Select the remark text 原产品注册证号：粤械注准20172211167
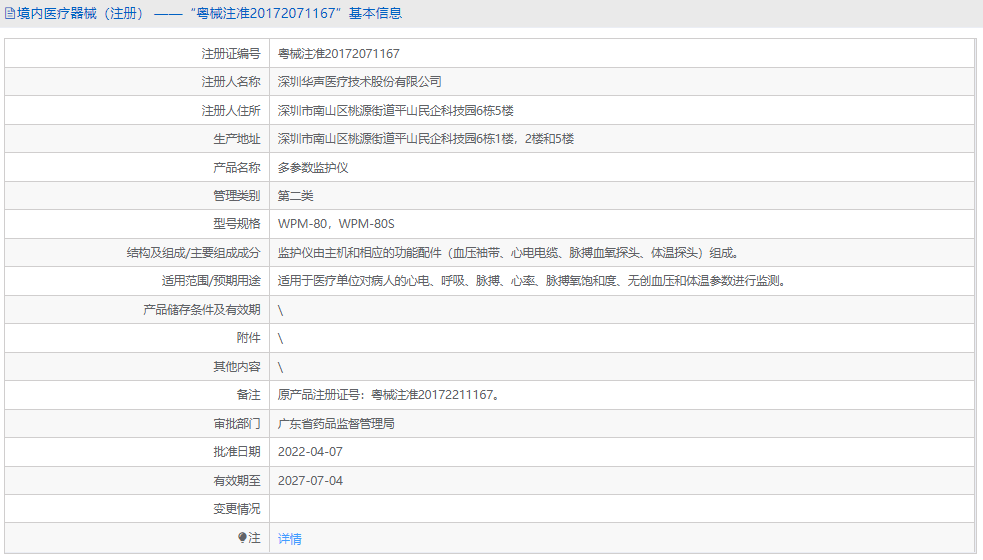 [389, 395]
